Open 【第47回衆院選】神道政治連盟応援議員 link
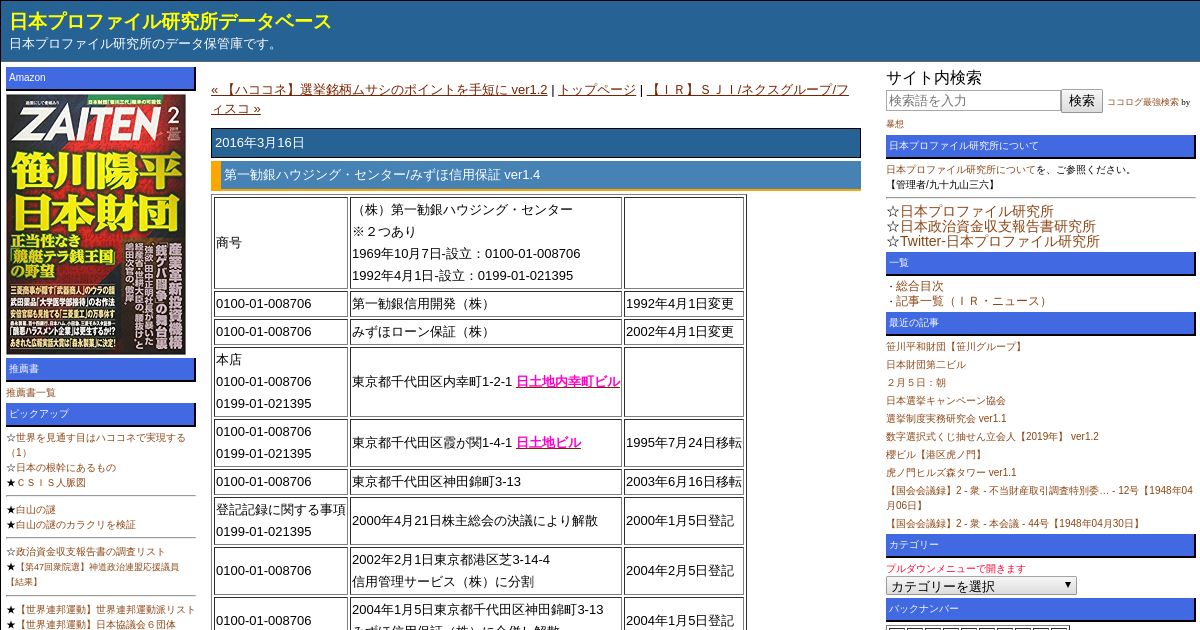 click(93, 574)
